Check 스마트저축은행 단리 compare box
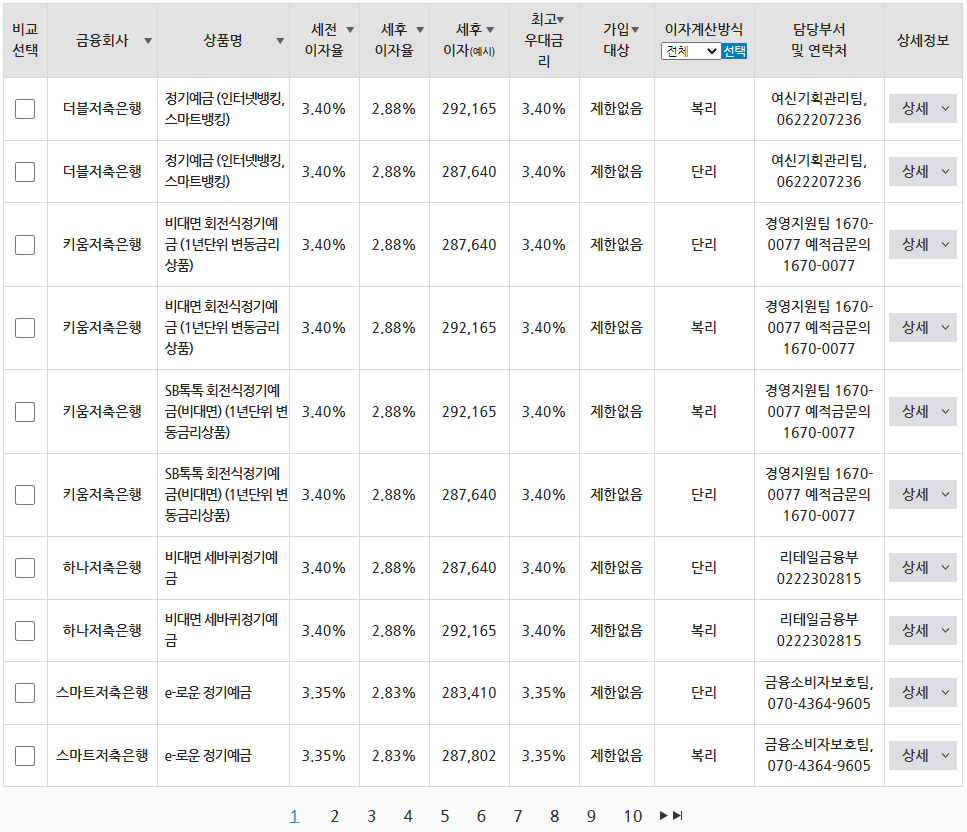Screen dimensions: 967x832 25,693
